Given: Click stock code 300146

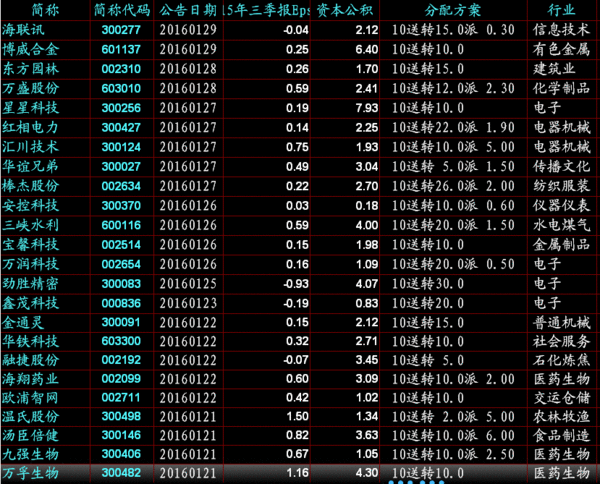Looking at the screenshot, I should click(x=121, y=435).
